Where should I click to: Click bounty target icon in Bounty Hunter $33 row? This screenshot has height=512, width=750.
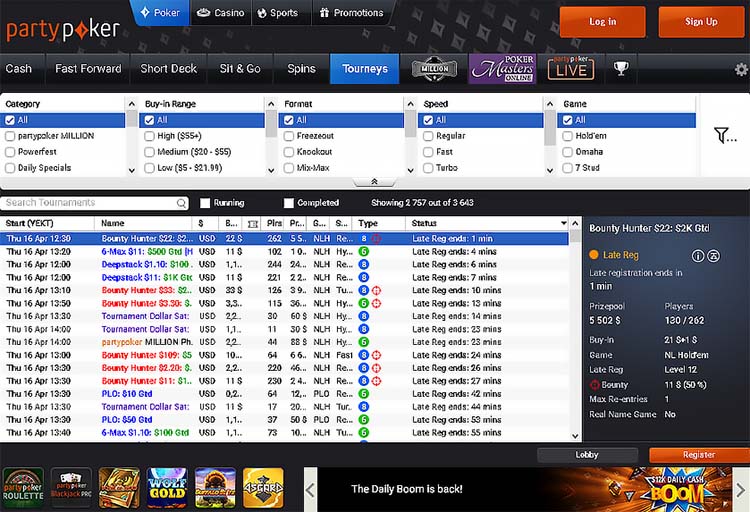click(376, 290)
